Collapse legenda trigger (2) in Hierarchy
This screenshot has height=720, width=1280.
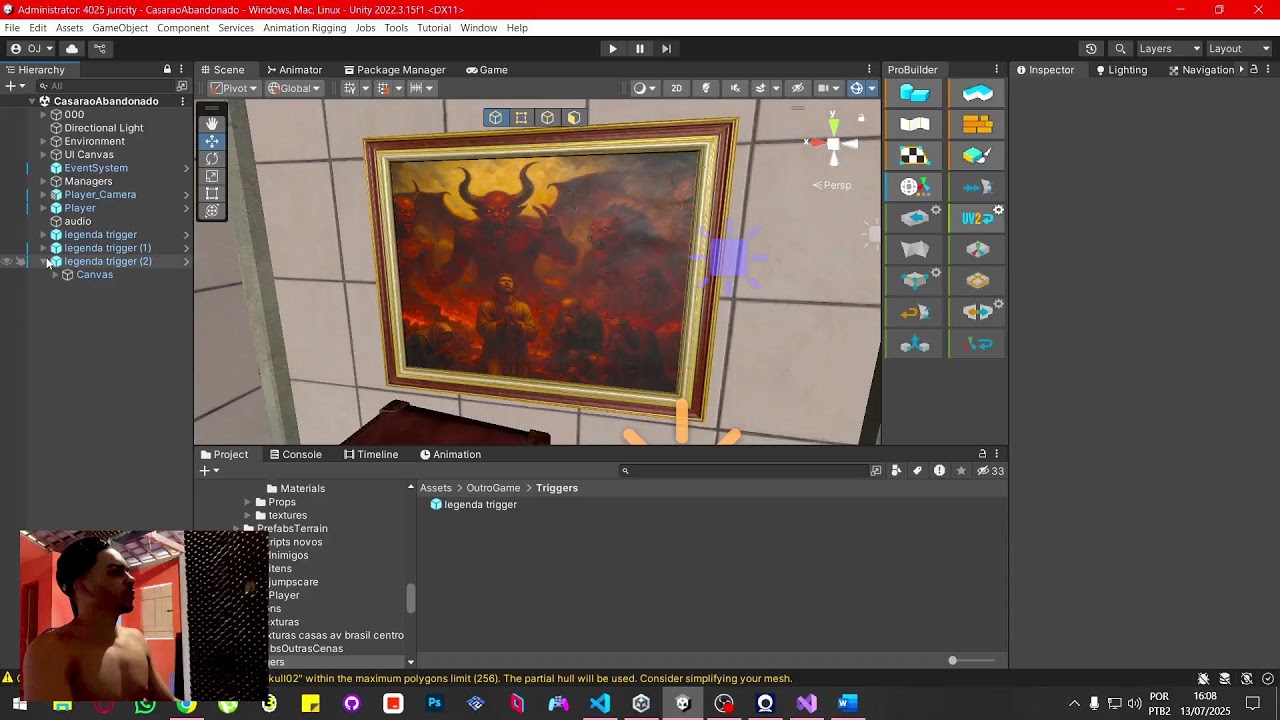click(44, 261)
